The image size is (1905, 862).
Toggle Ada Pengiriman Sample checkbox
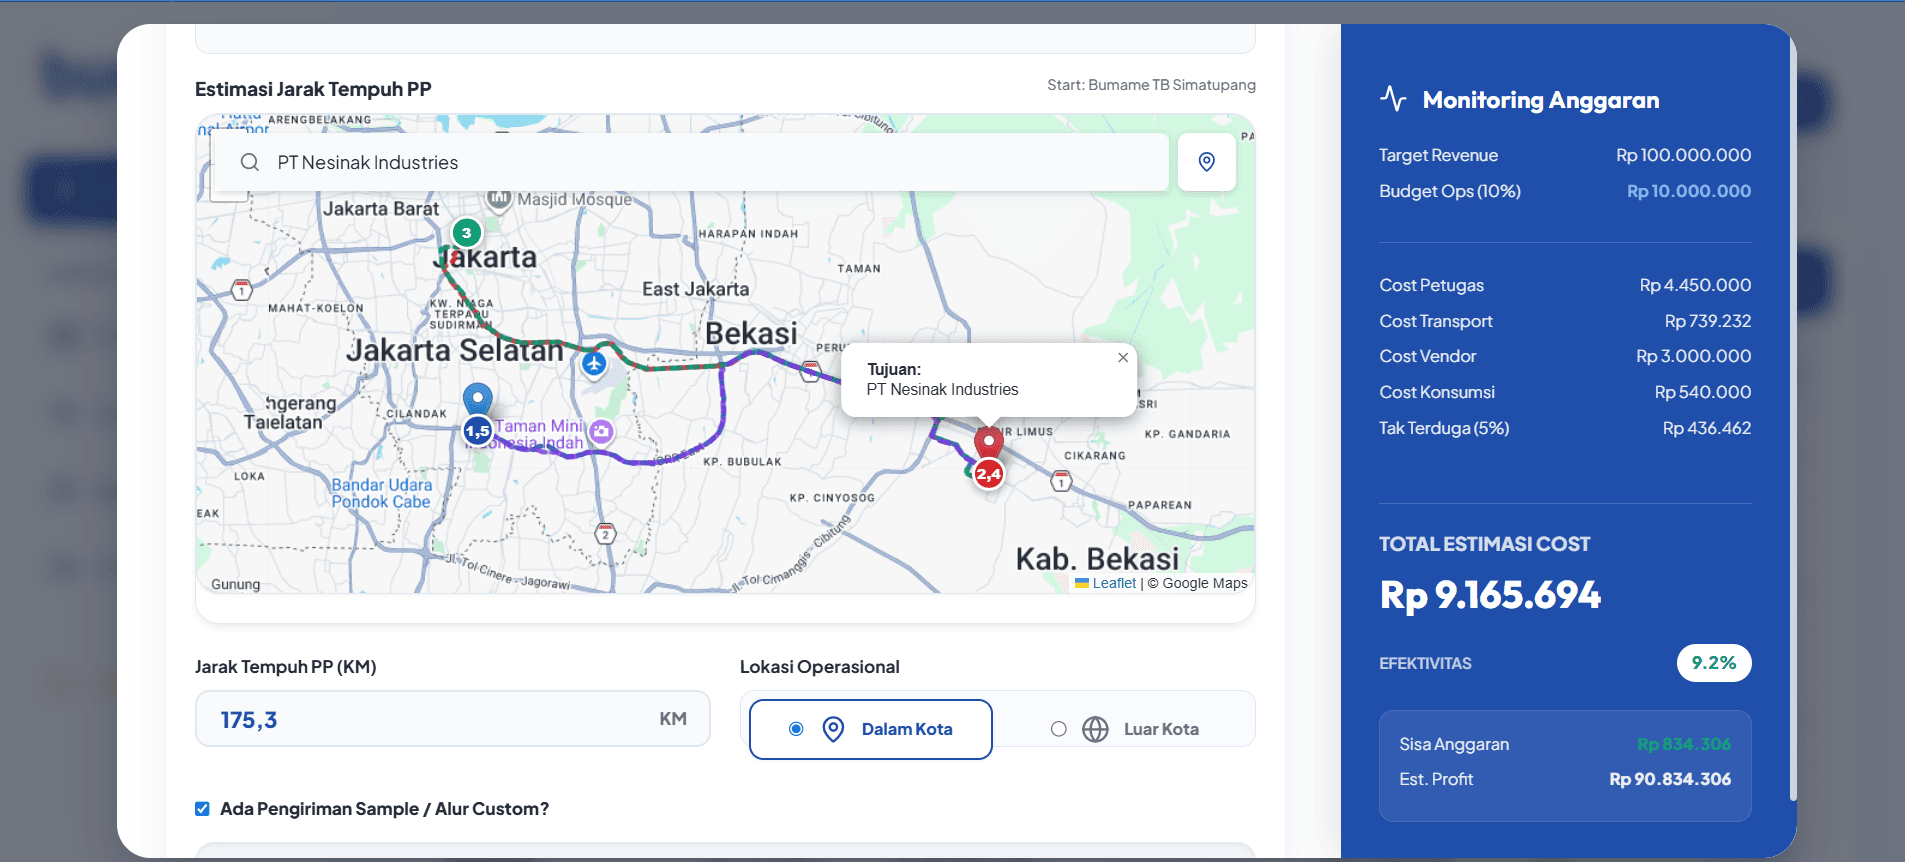tap(202, 808)
